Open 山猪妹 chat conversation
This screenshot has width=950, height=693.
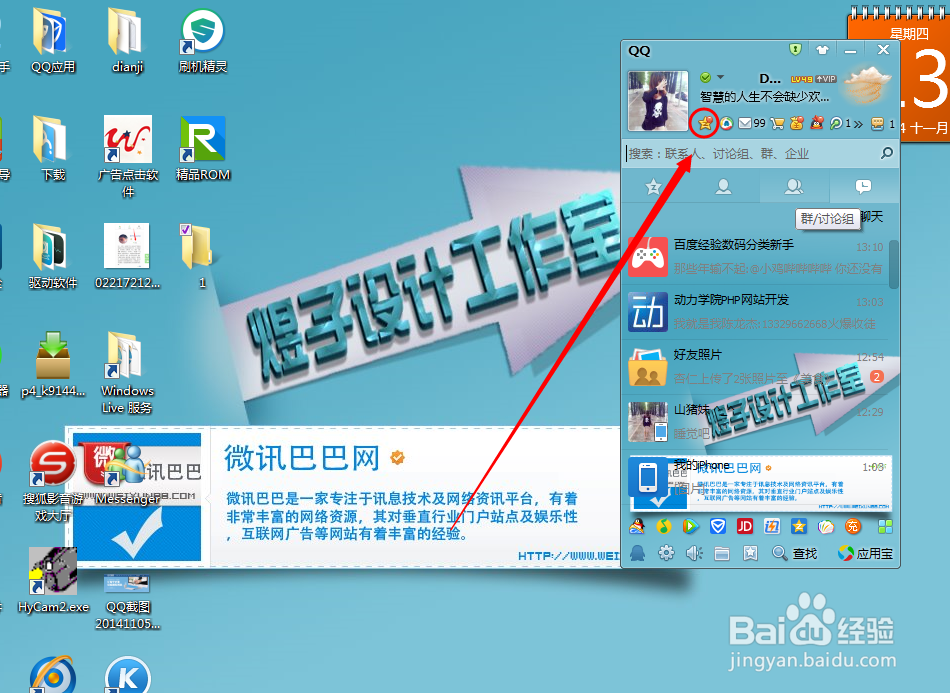tap(756, 422)
